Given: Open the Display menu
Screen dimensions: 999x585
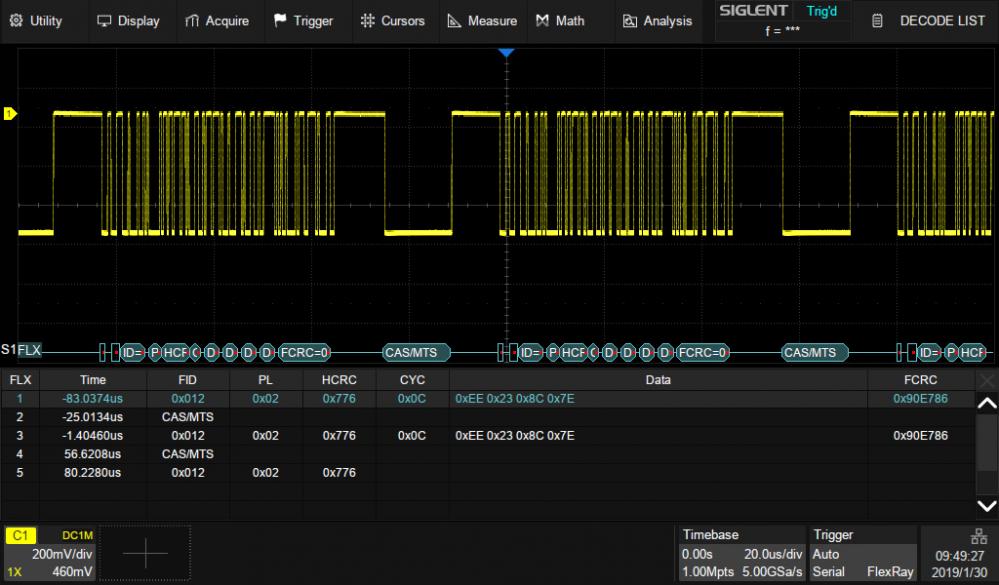Looking at the screenshot, I should pyautogui.click(x=130, y=20).
